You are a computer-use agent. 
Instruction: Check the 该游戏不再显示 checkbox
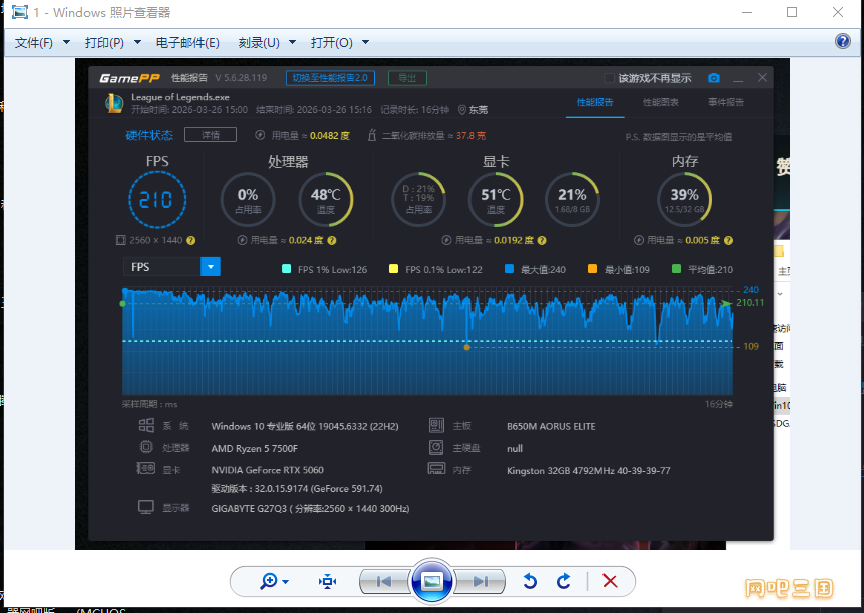610,78
